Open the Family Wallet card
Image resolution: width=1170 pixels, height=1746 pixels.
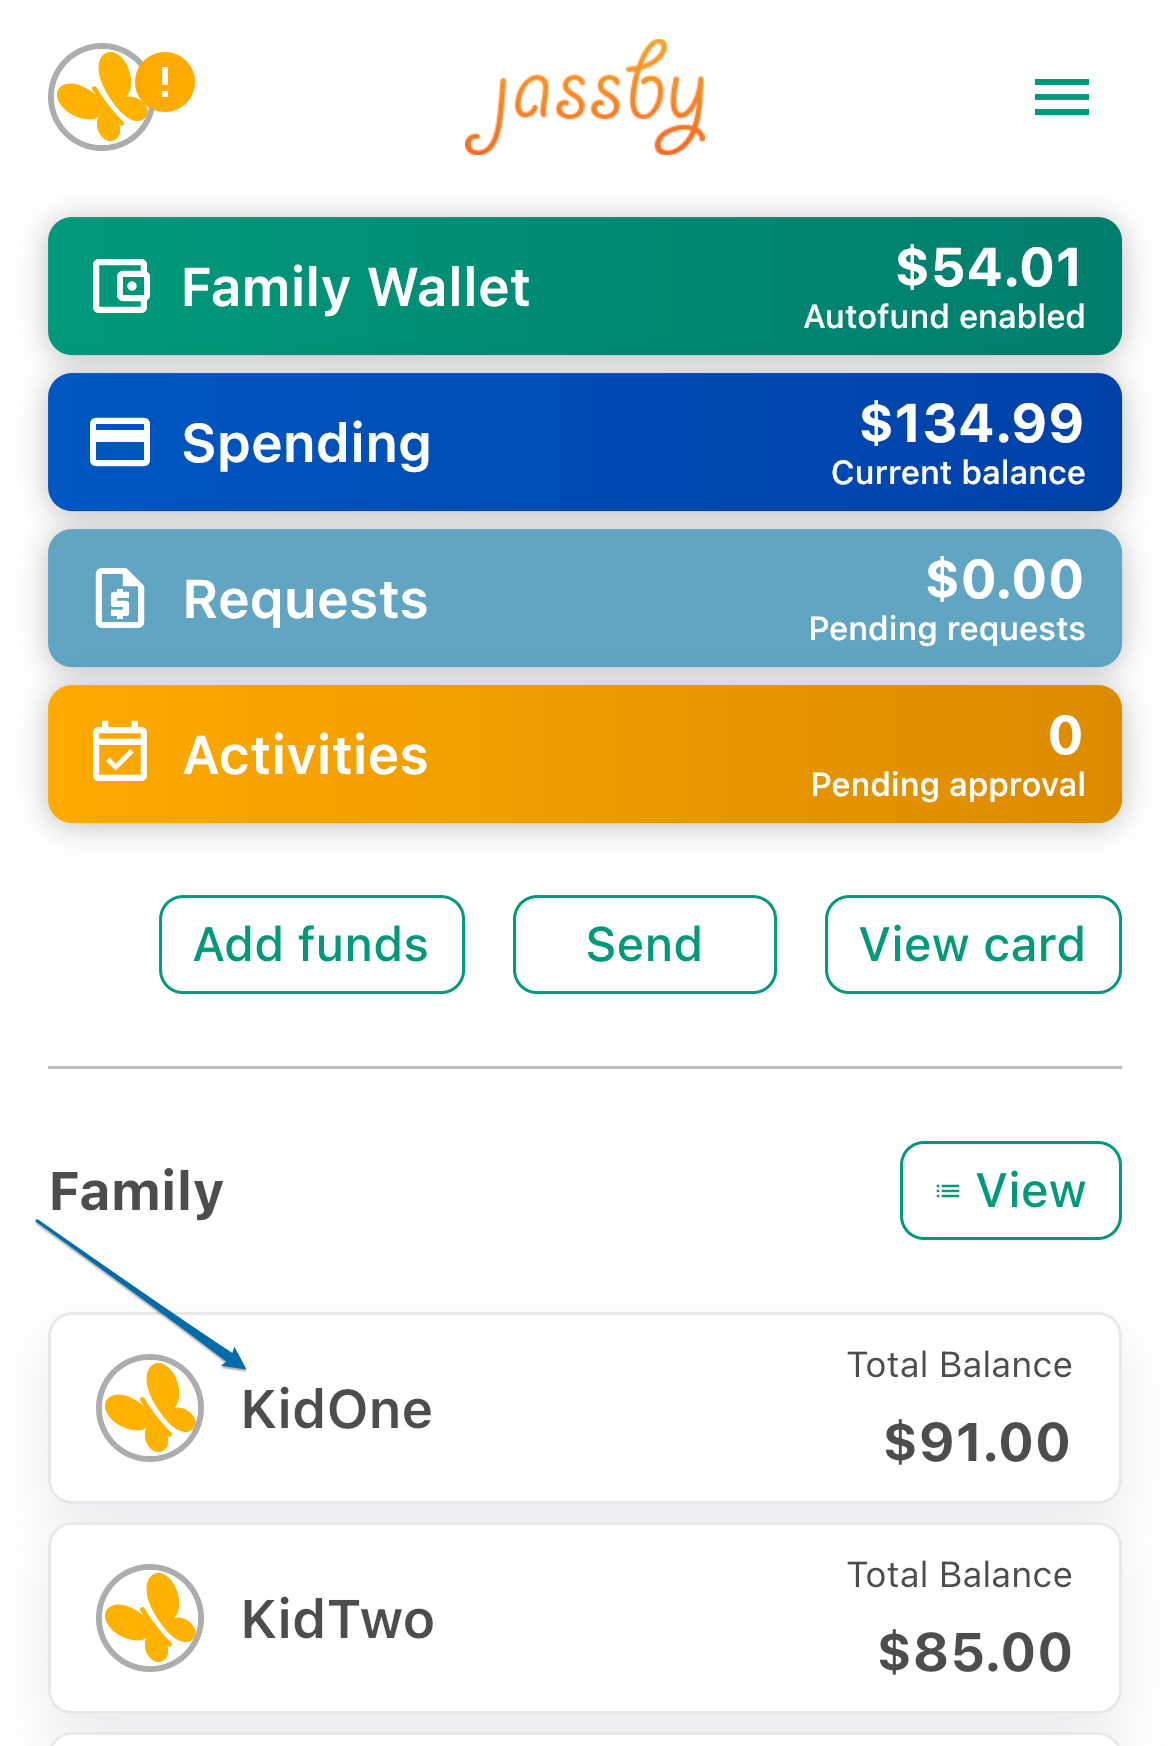[x=585, y=286]
